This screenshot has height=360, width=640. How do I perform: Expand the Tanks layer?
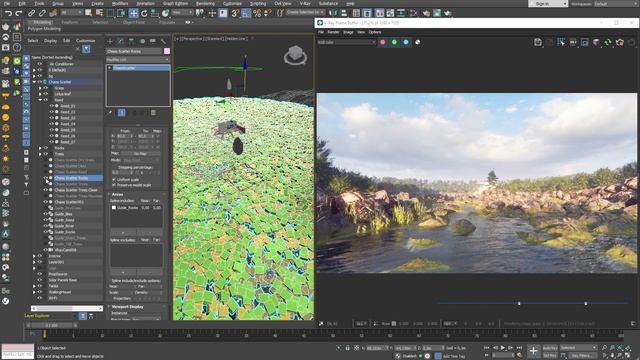click(x=34, y=286)
